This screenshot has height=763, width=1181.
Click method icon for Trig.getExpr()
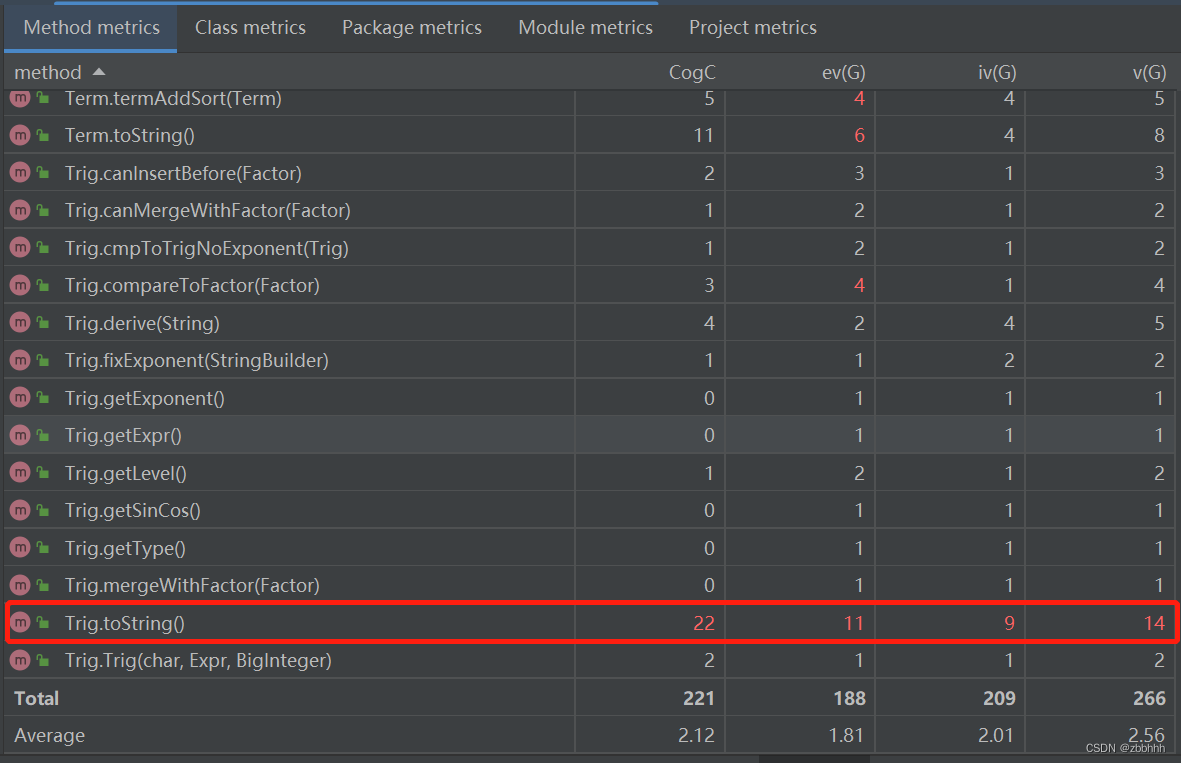20,435
